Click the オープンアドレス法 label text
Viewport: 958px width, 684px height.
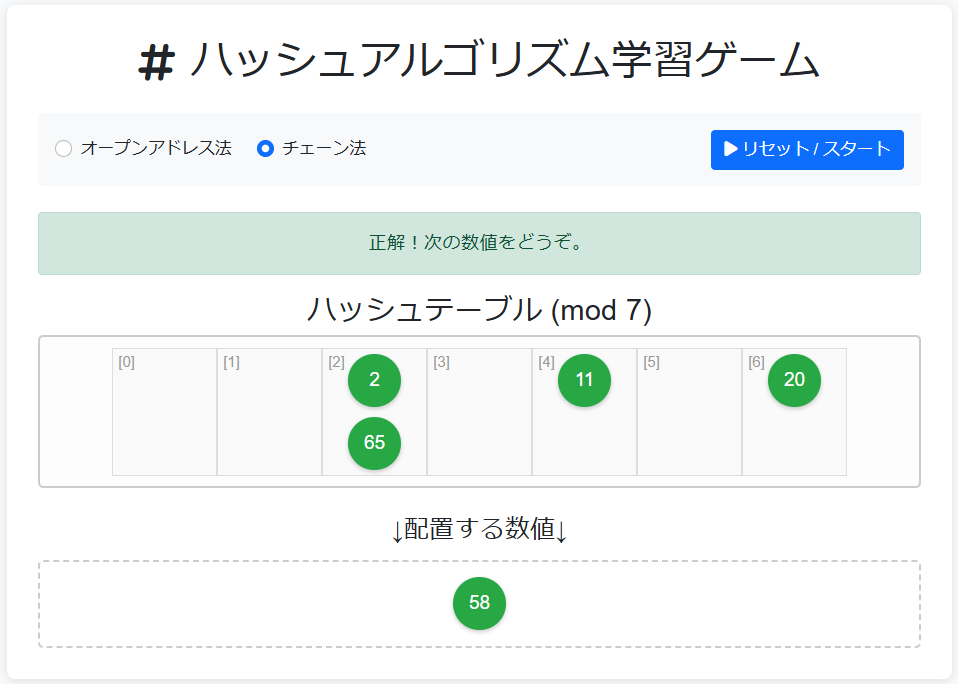point(156,149)
